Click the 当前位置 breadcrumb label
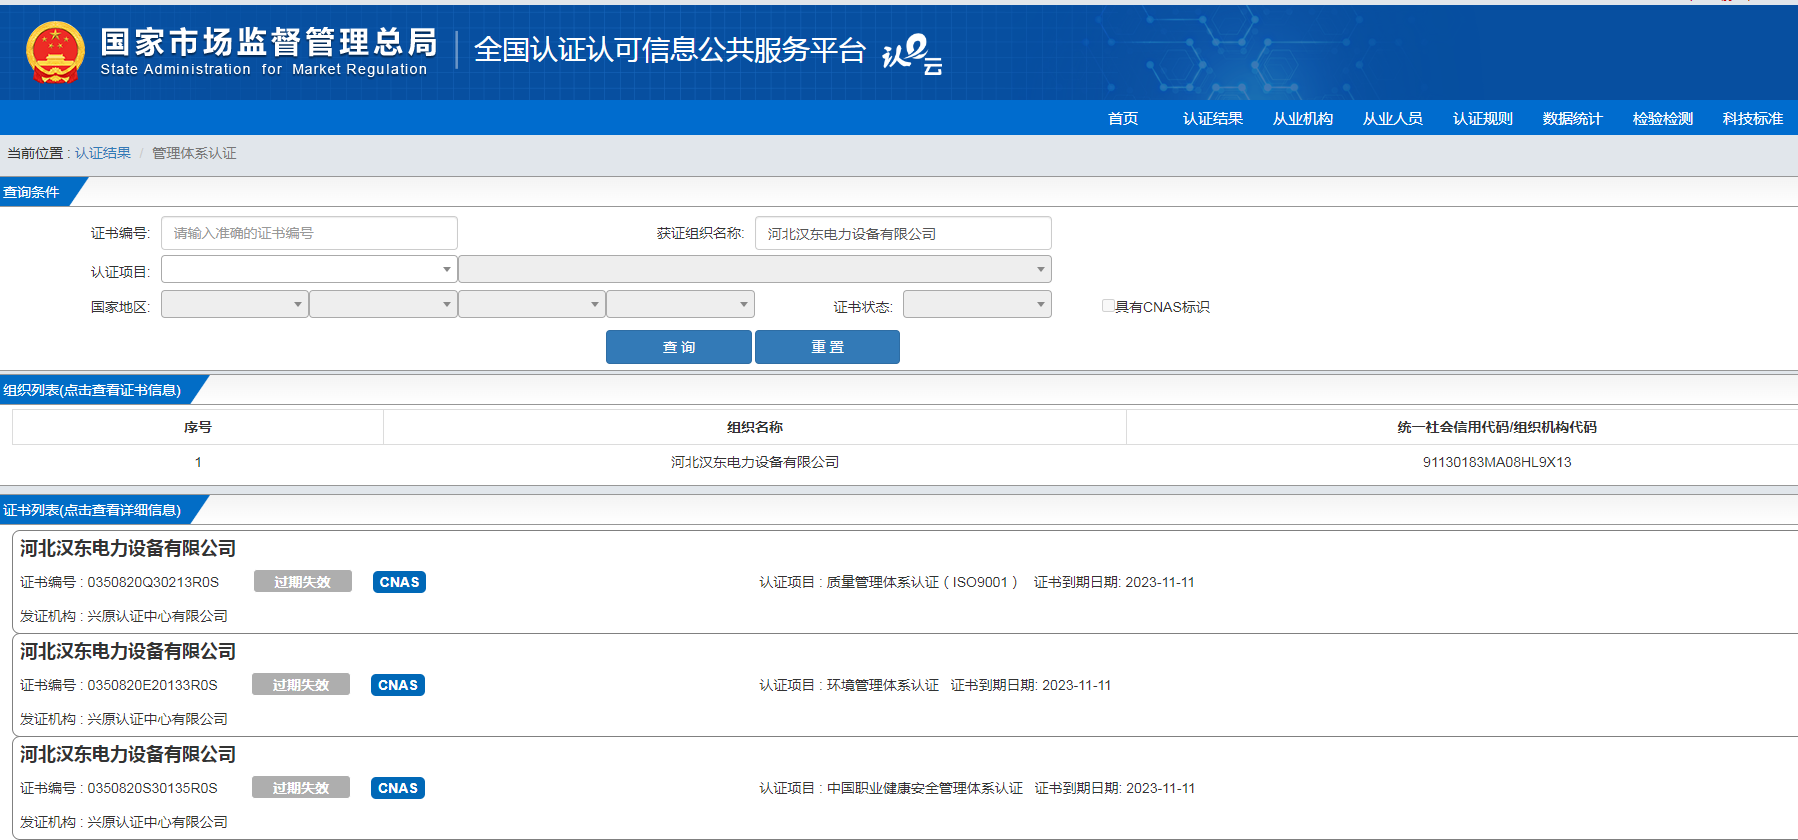 click(36, 153)
